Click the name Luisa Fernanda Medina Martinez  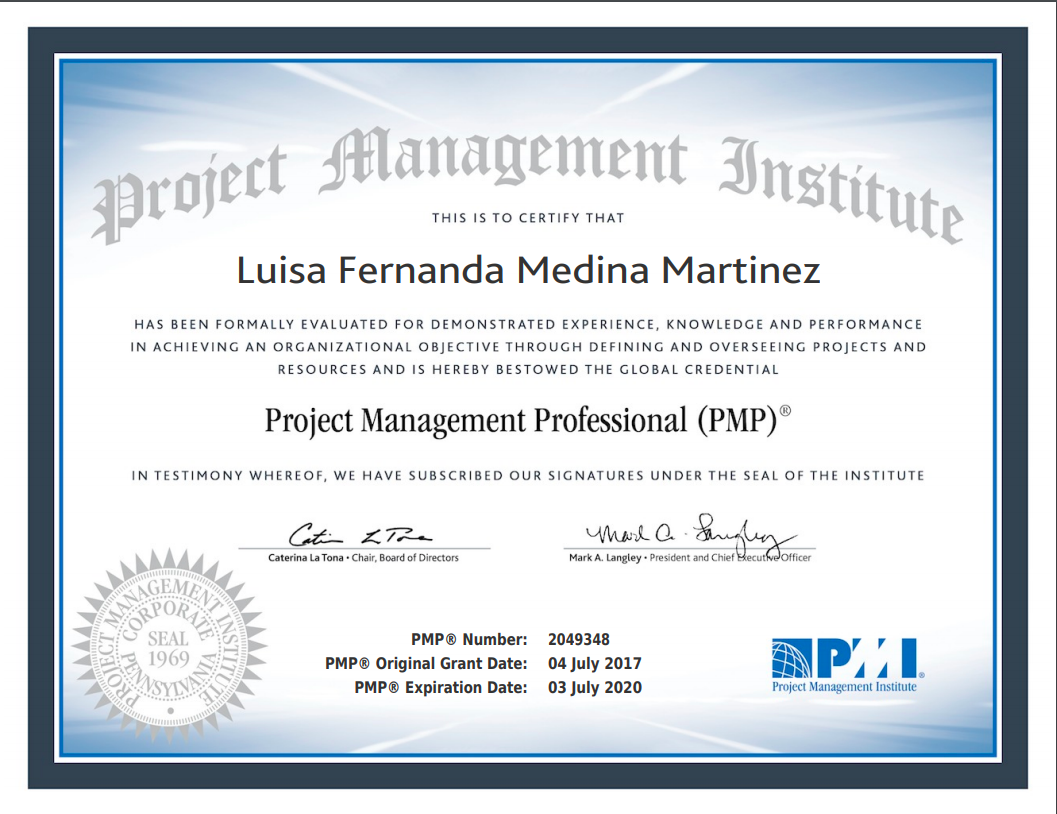point(528,270)
